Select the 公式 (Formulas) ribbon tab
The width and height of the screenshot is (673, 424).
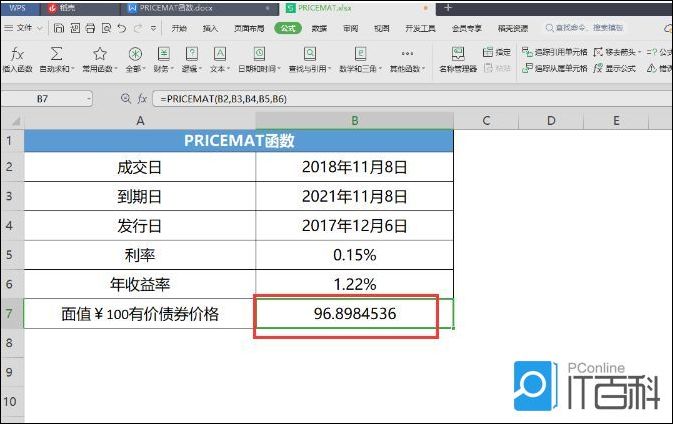pos(288,28)
